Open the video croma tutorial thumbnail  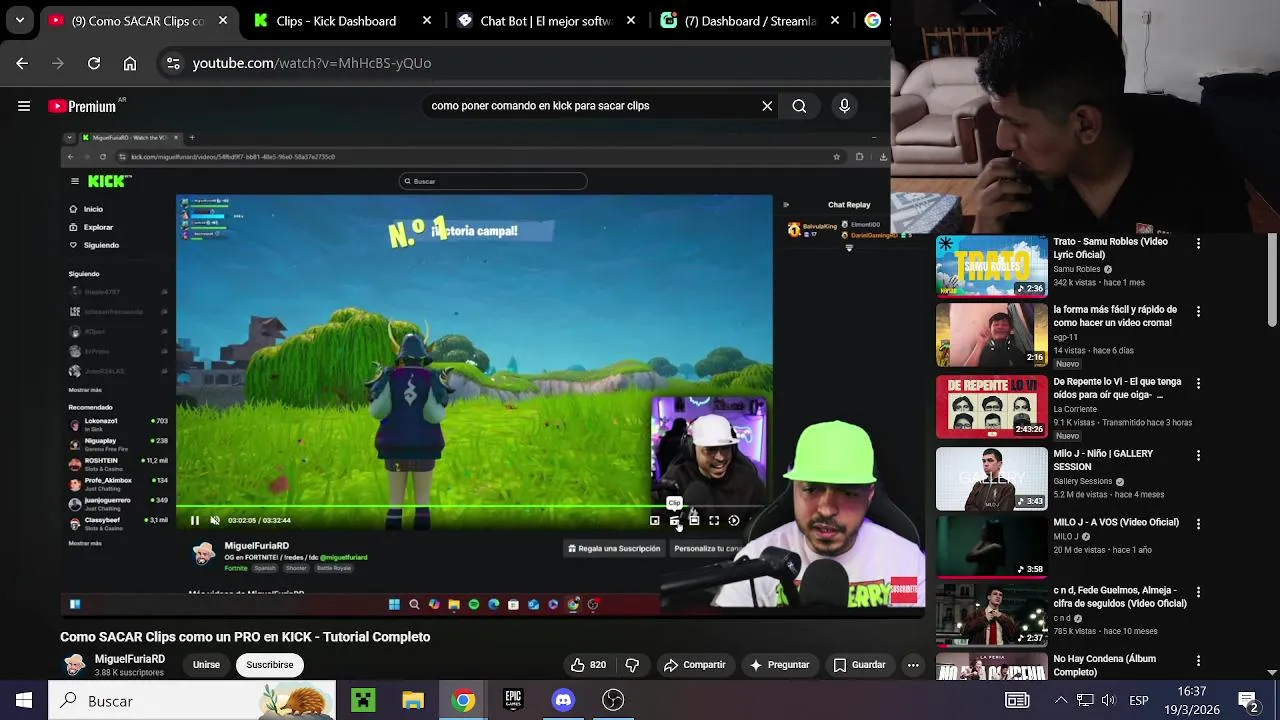click(991, 335)
